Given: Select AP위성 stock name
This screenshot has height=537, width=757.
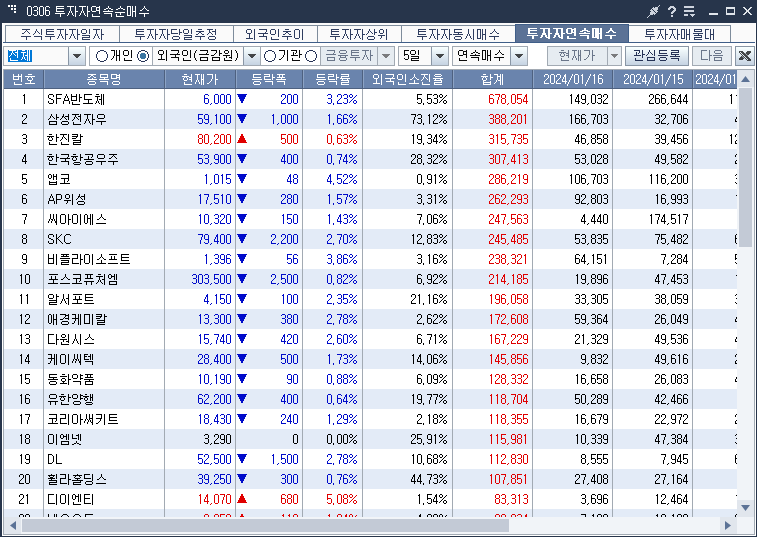Looking at the screenshot, I should coord(67,199).
